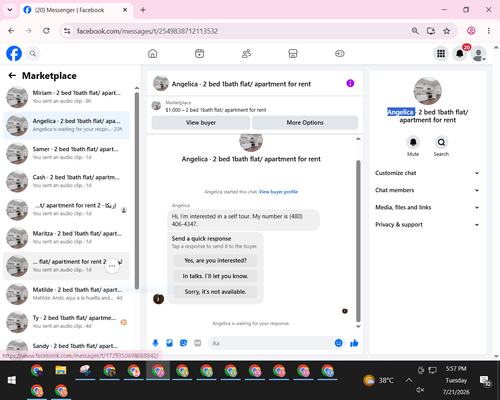Screen dimensions: 500x400
Task: Send a thumbs up like
Action: (354, 343)
